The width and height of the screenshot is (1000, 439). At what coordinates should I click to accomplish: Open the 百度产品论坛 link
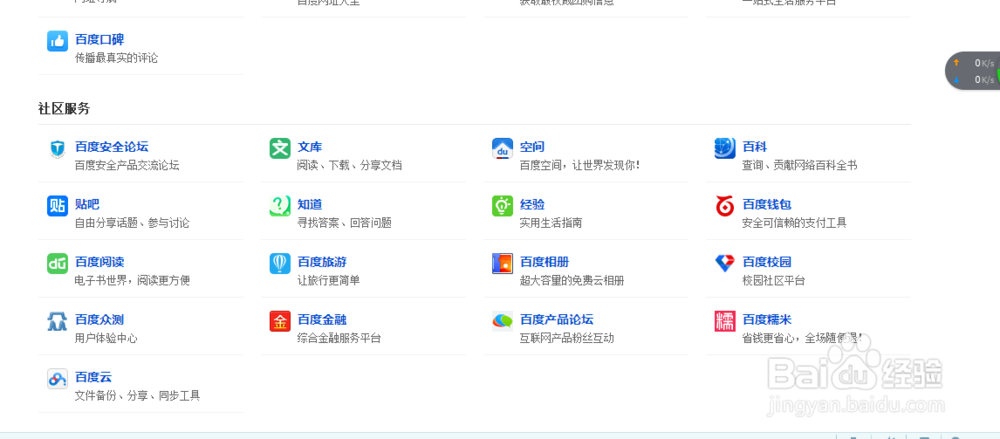[557, 319]
